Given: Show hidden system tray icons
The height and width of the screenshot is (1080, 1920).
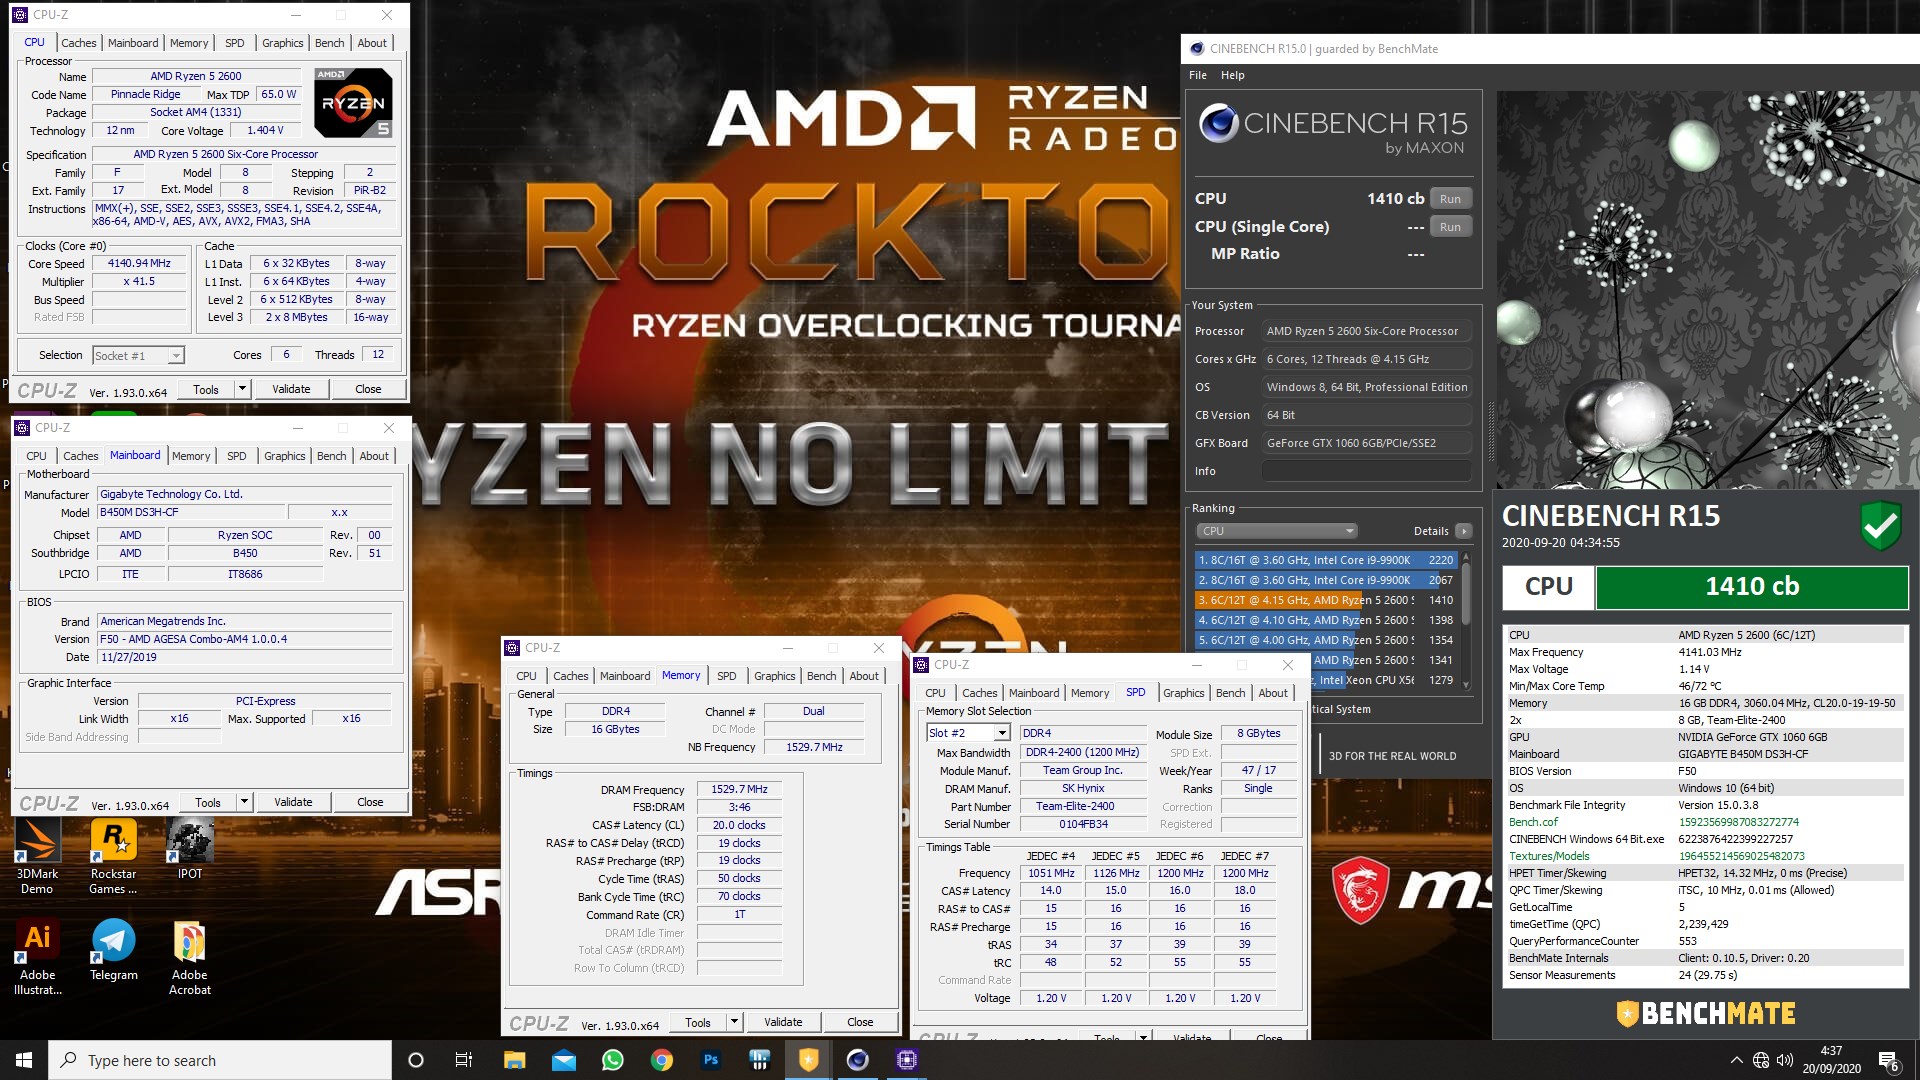Looking at the screenshot, I should point(1736,1060).
